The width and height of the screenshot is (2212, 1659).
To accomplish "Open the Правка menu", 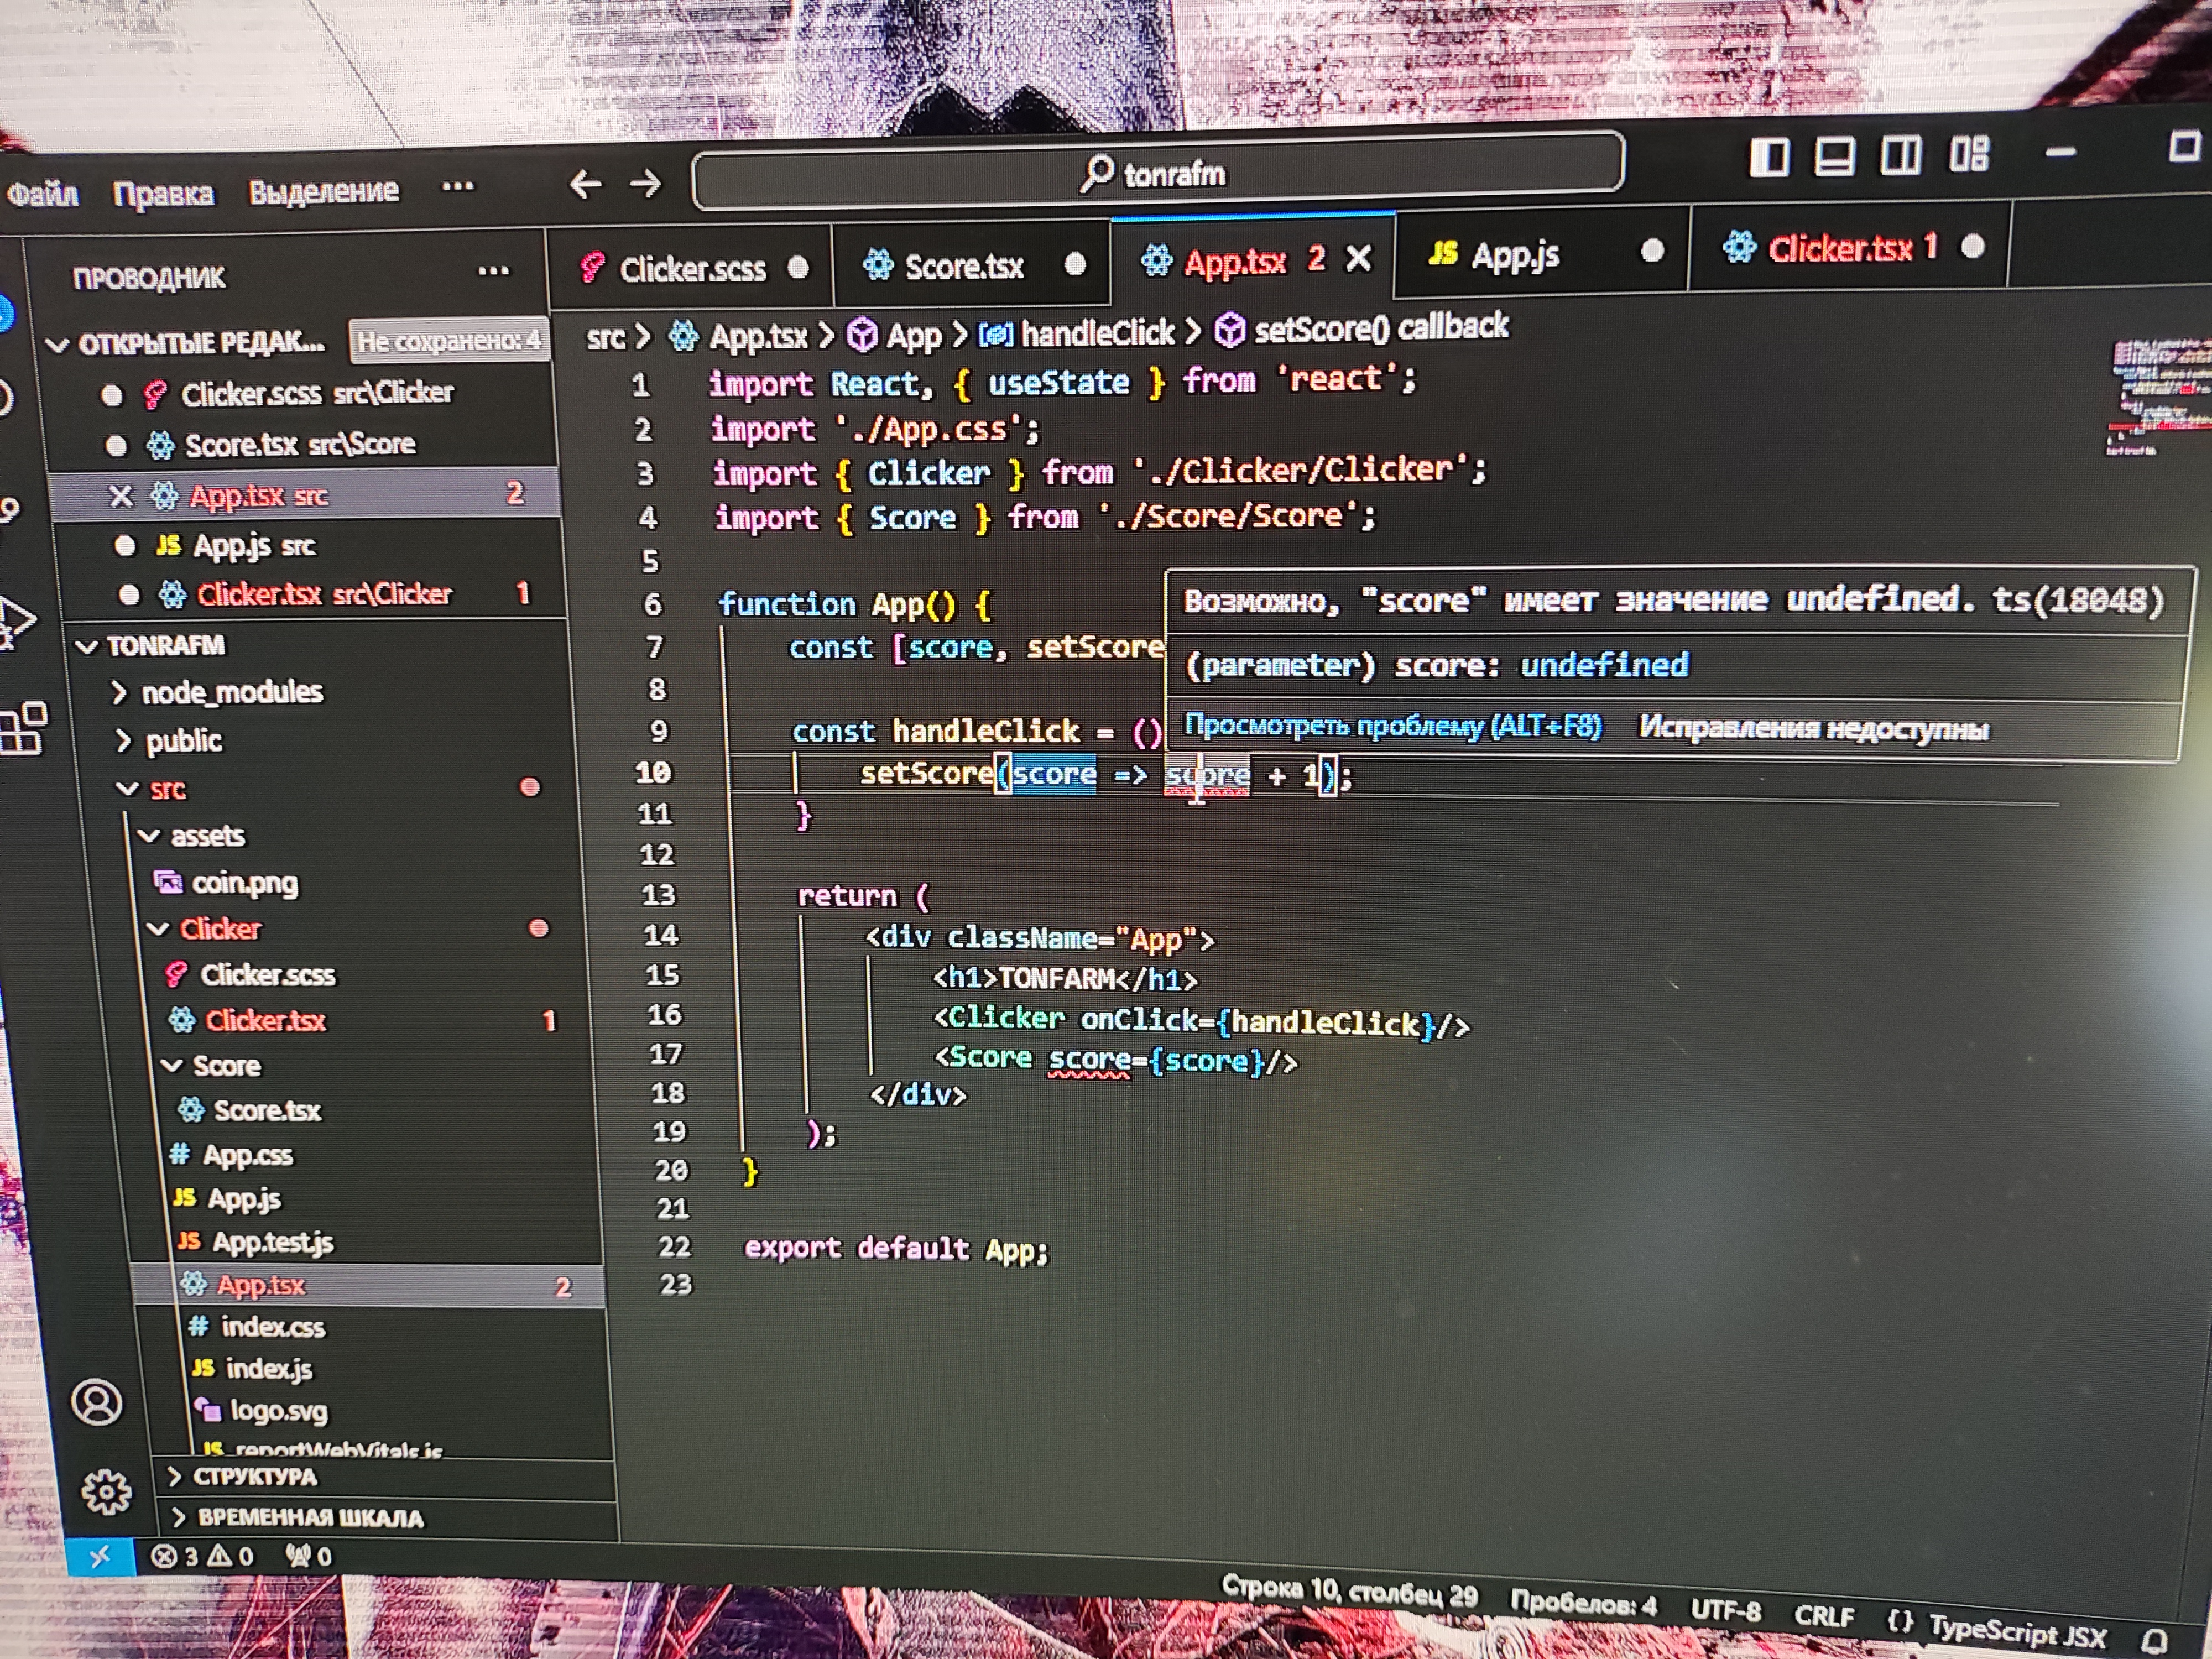I will tap(163, 193).
